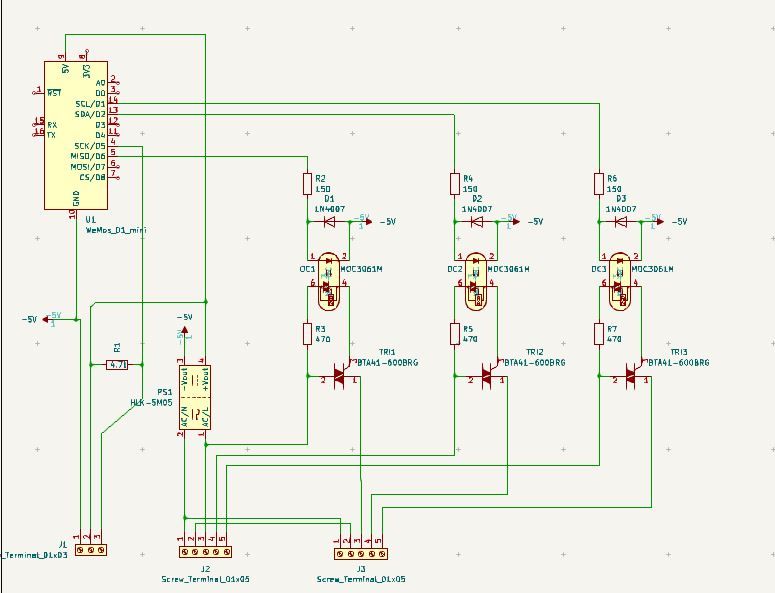Click the BTA41-600BRG label under TRI2

[534, 363]
